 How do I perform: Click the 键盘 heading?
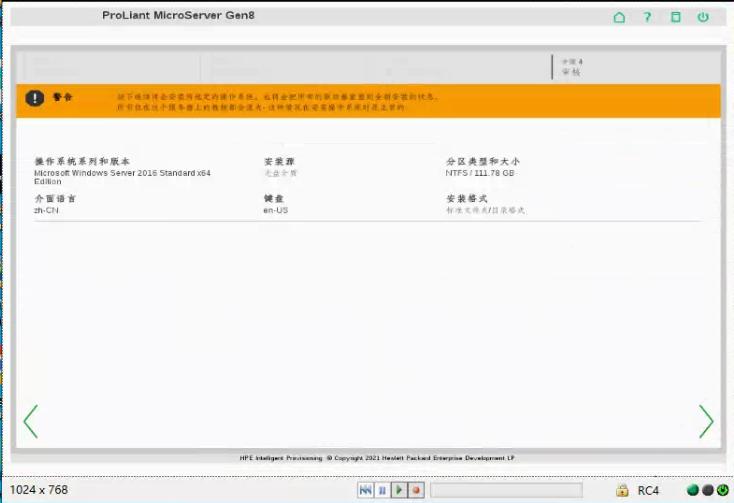(x=274, y=198)
